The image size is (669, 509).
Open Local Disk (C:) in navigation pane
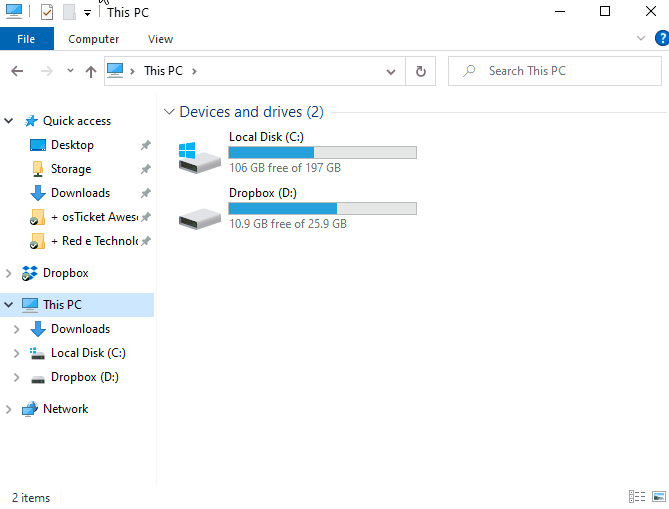88,353
